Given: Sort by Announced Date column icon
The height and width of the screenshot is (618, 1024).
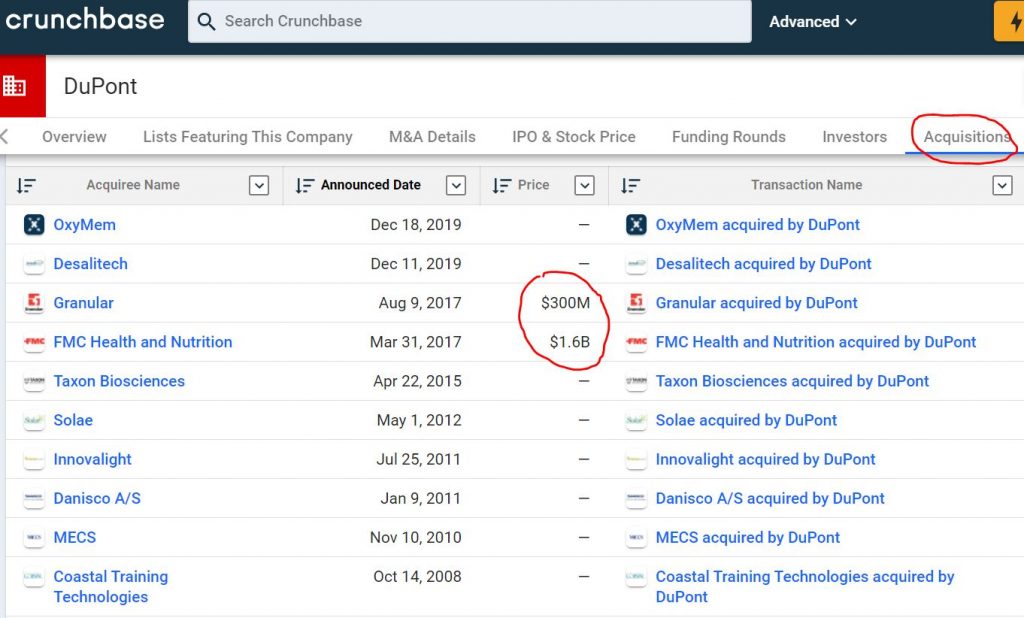Looking at the screenshot, I should 304,185.
